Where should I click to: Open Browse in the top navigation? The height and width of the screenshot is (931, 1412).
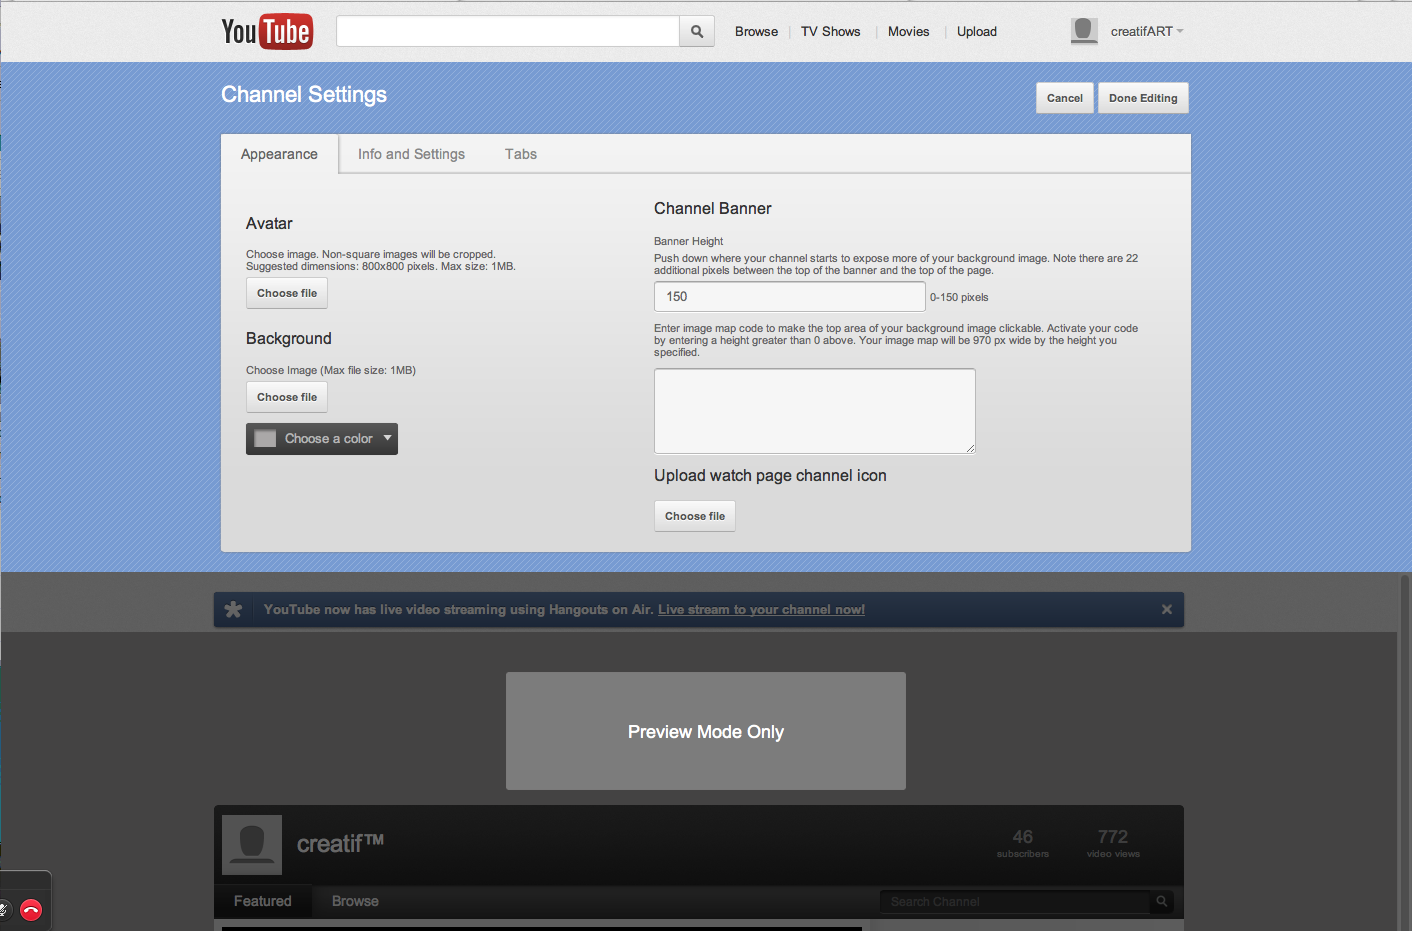pyautogui.click(x=756, y=31)
